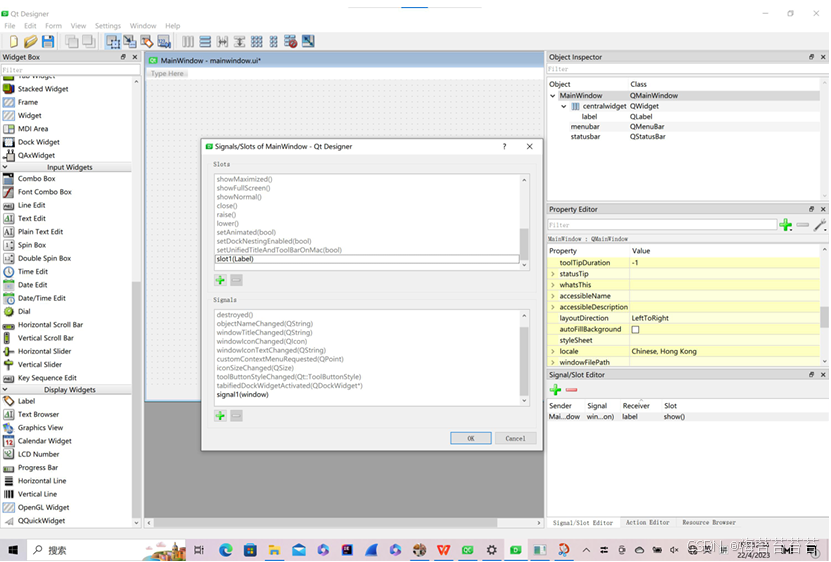
Task: Add a connection in Signal/Slot Editor
Action: point(555,390)
